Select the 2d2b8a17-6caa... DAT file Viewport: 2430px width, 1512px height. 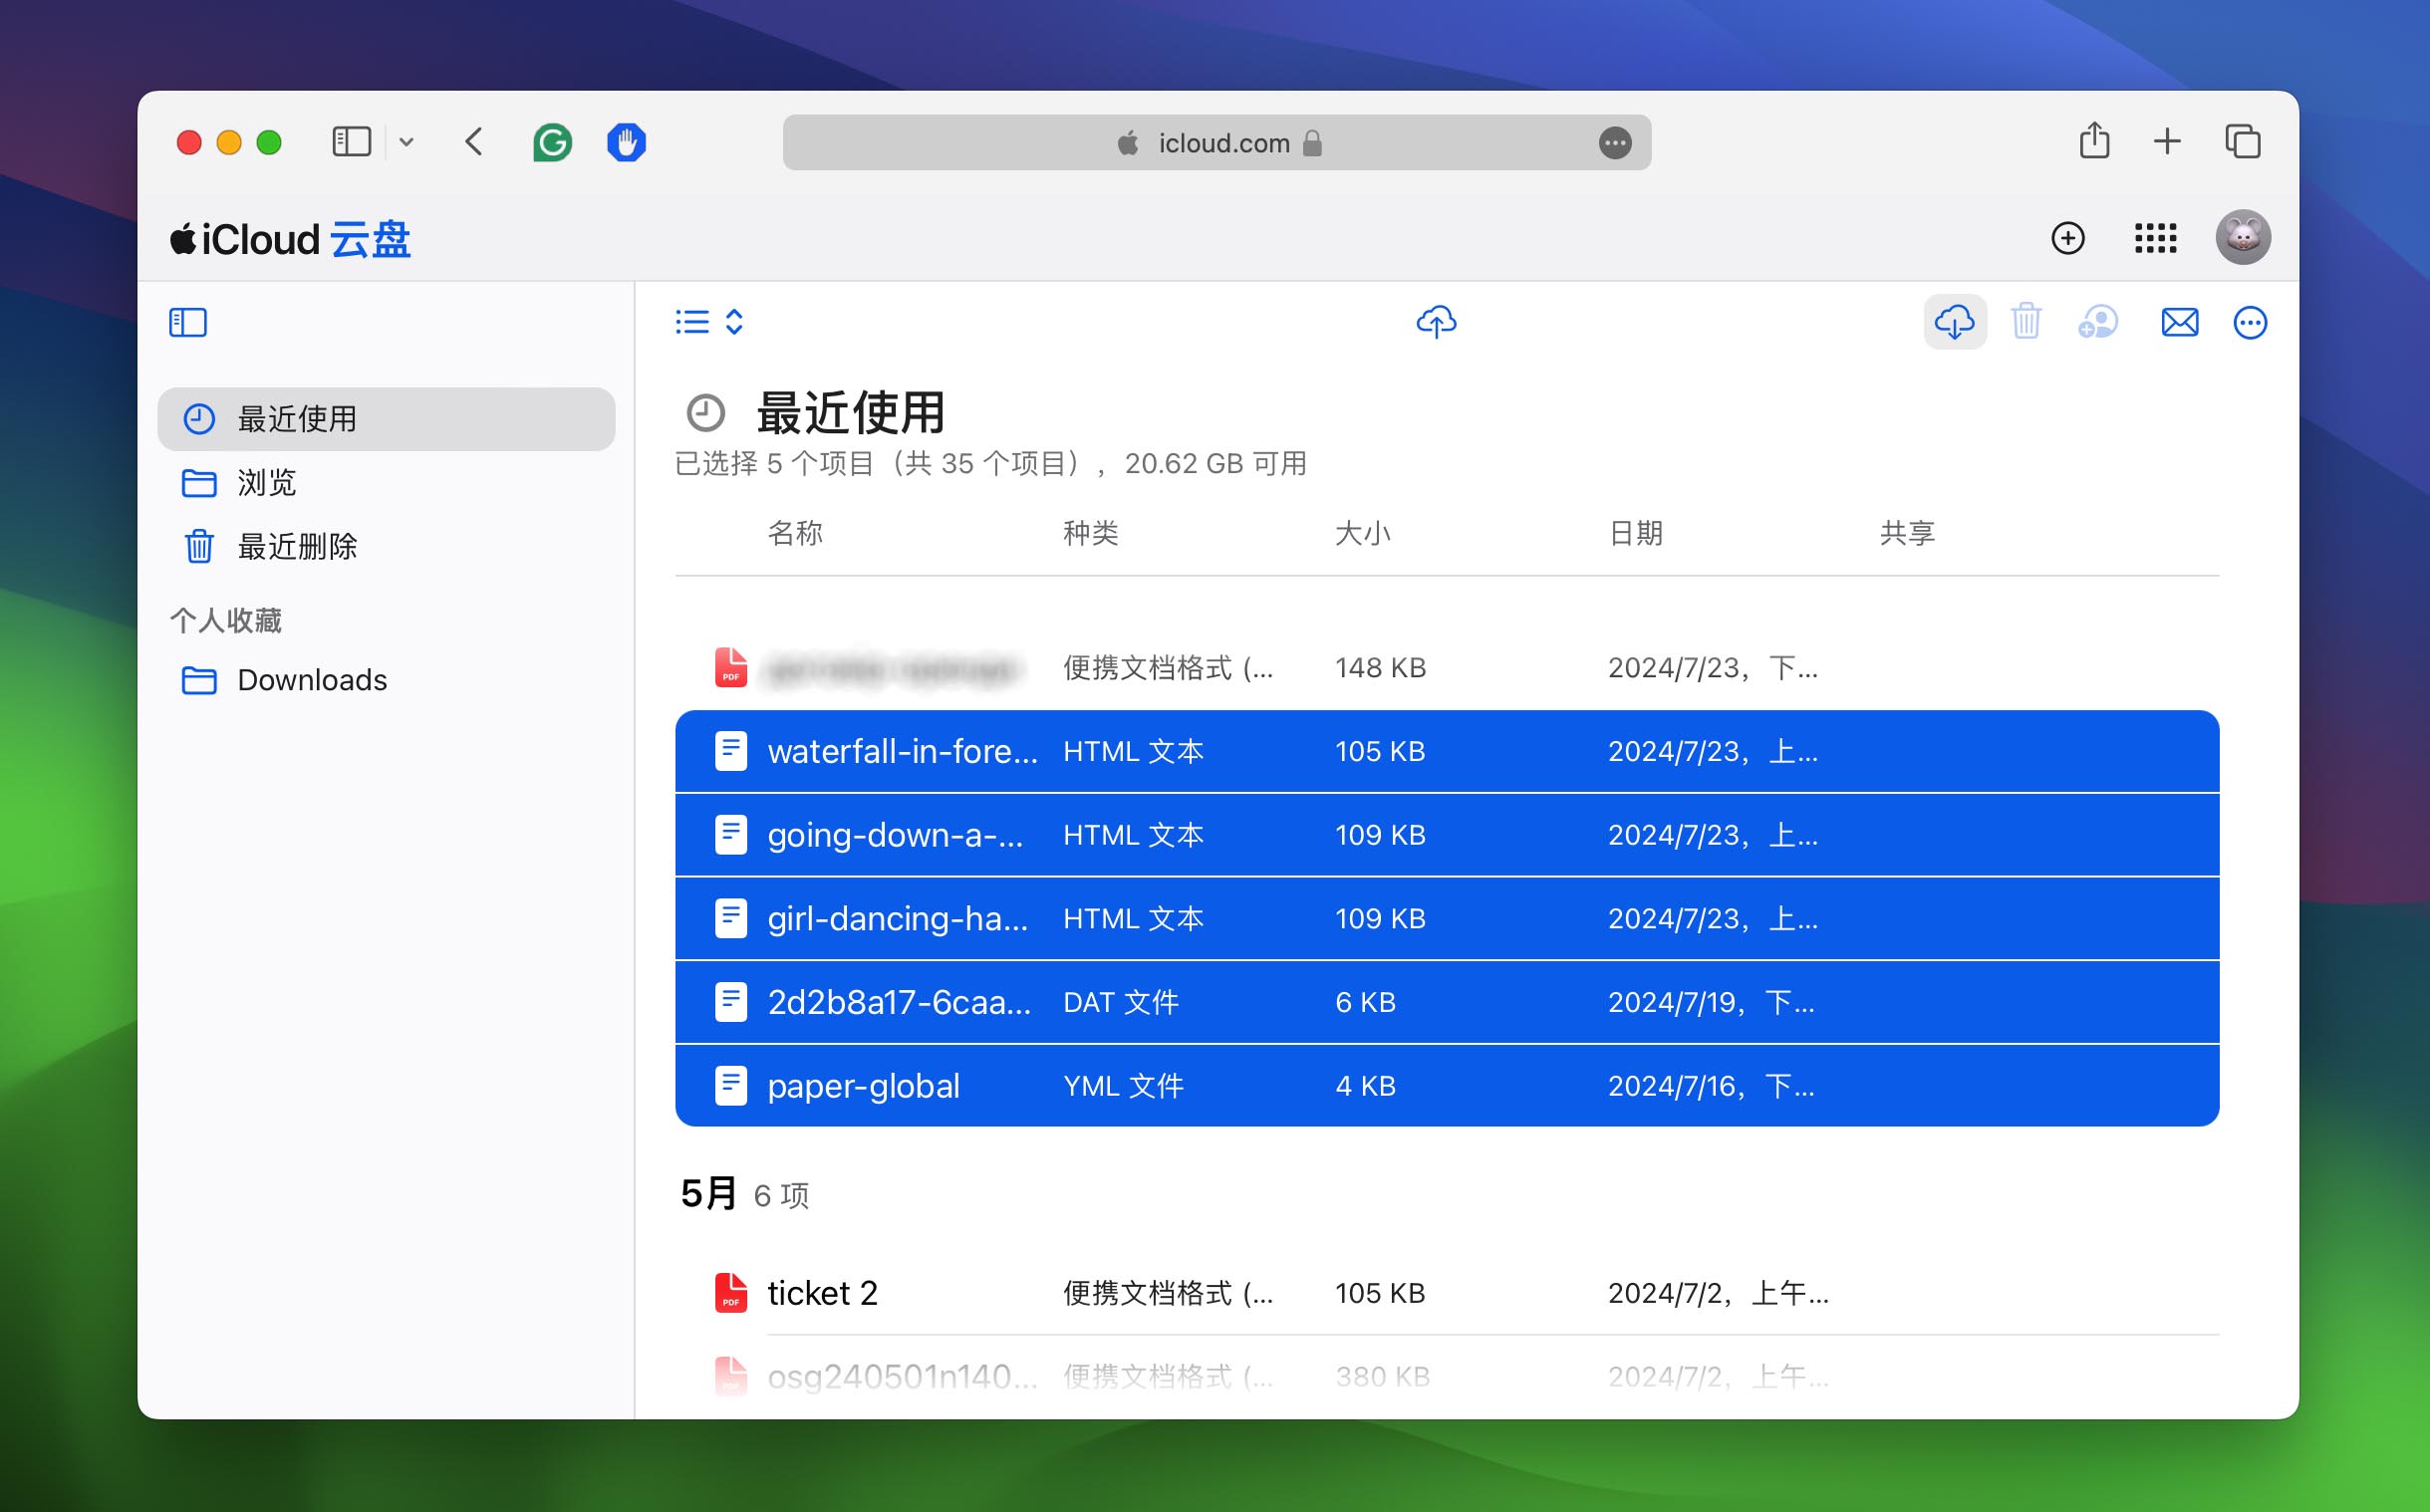[x=1447, y=1002]
